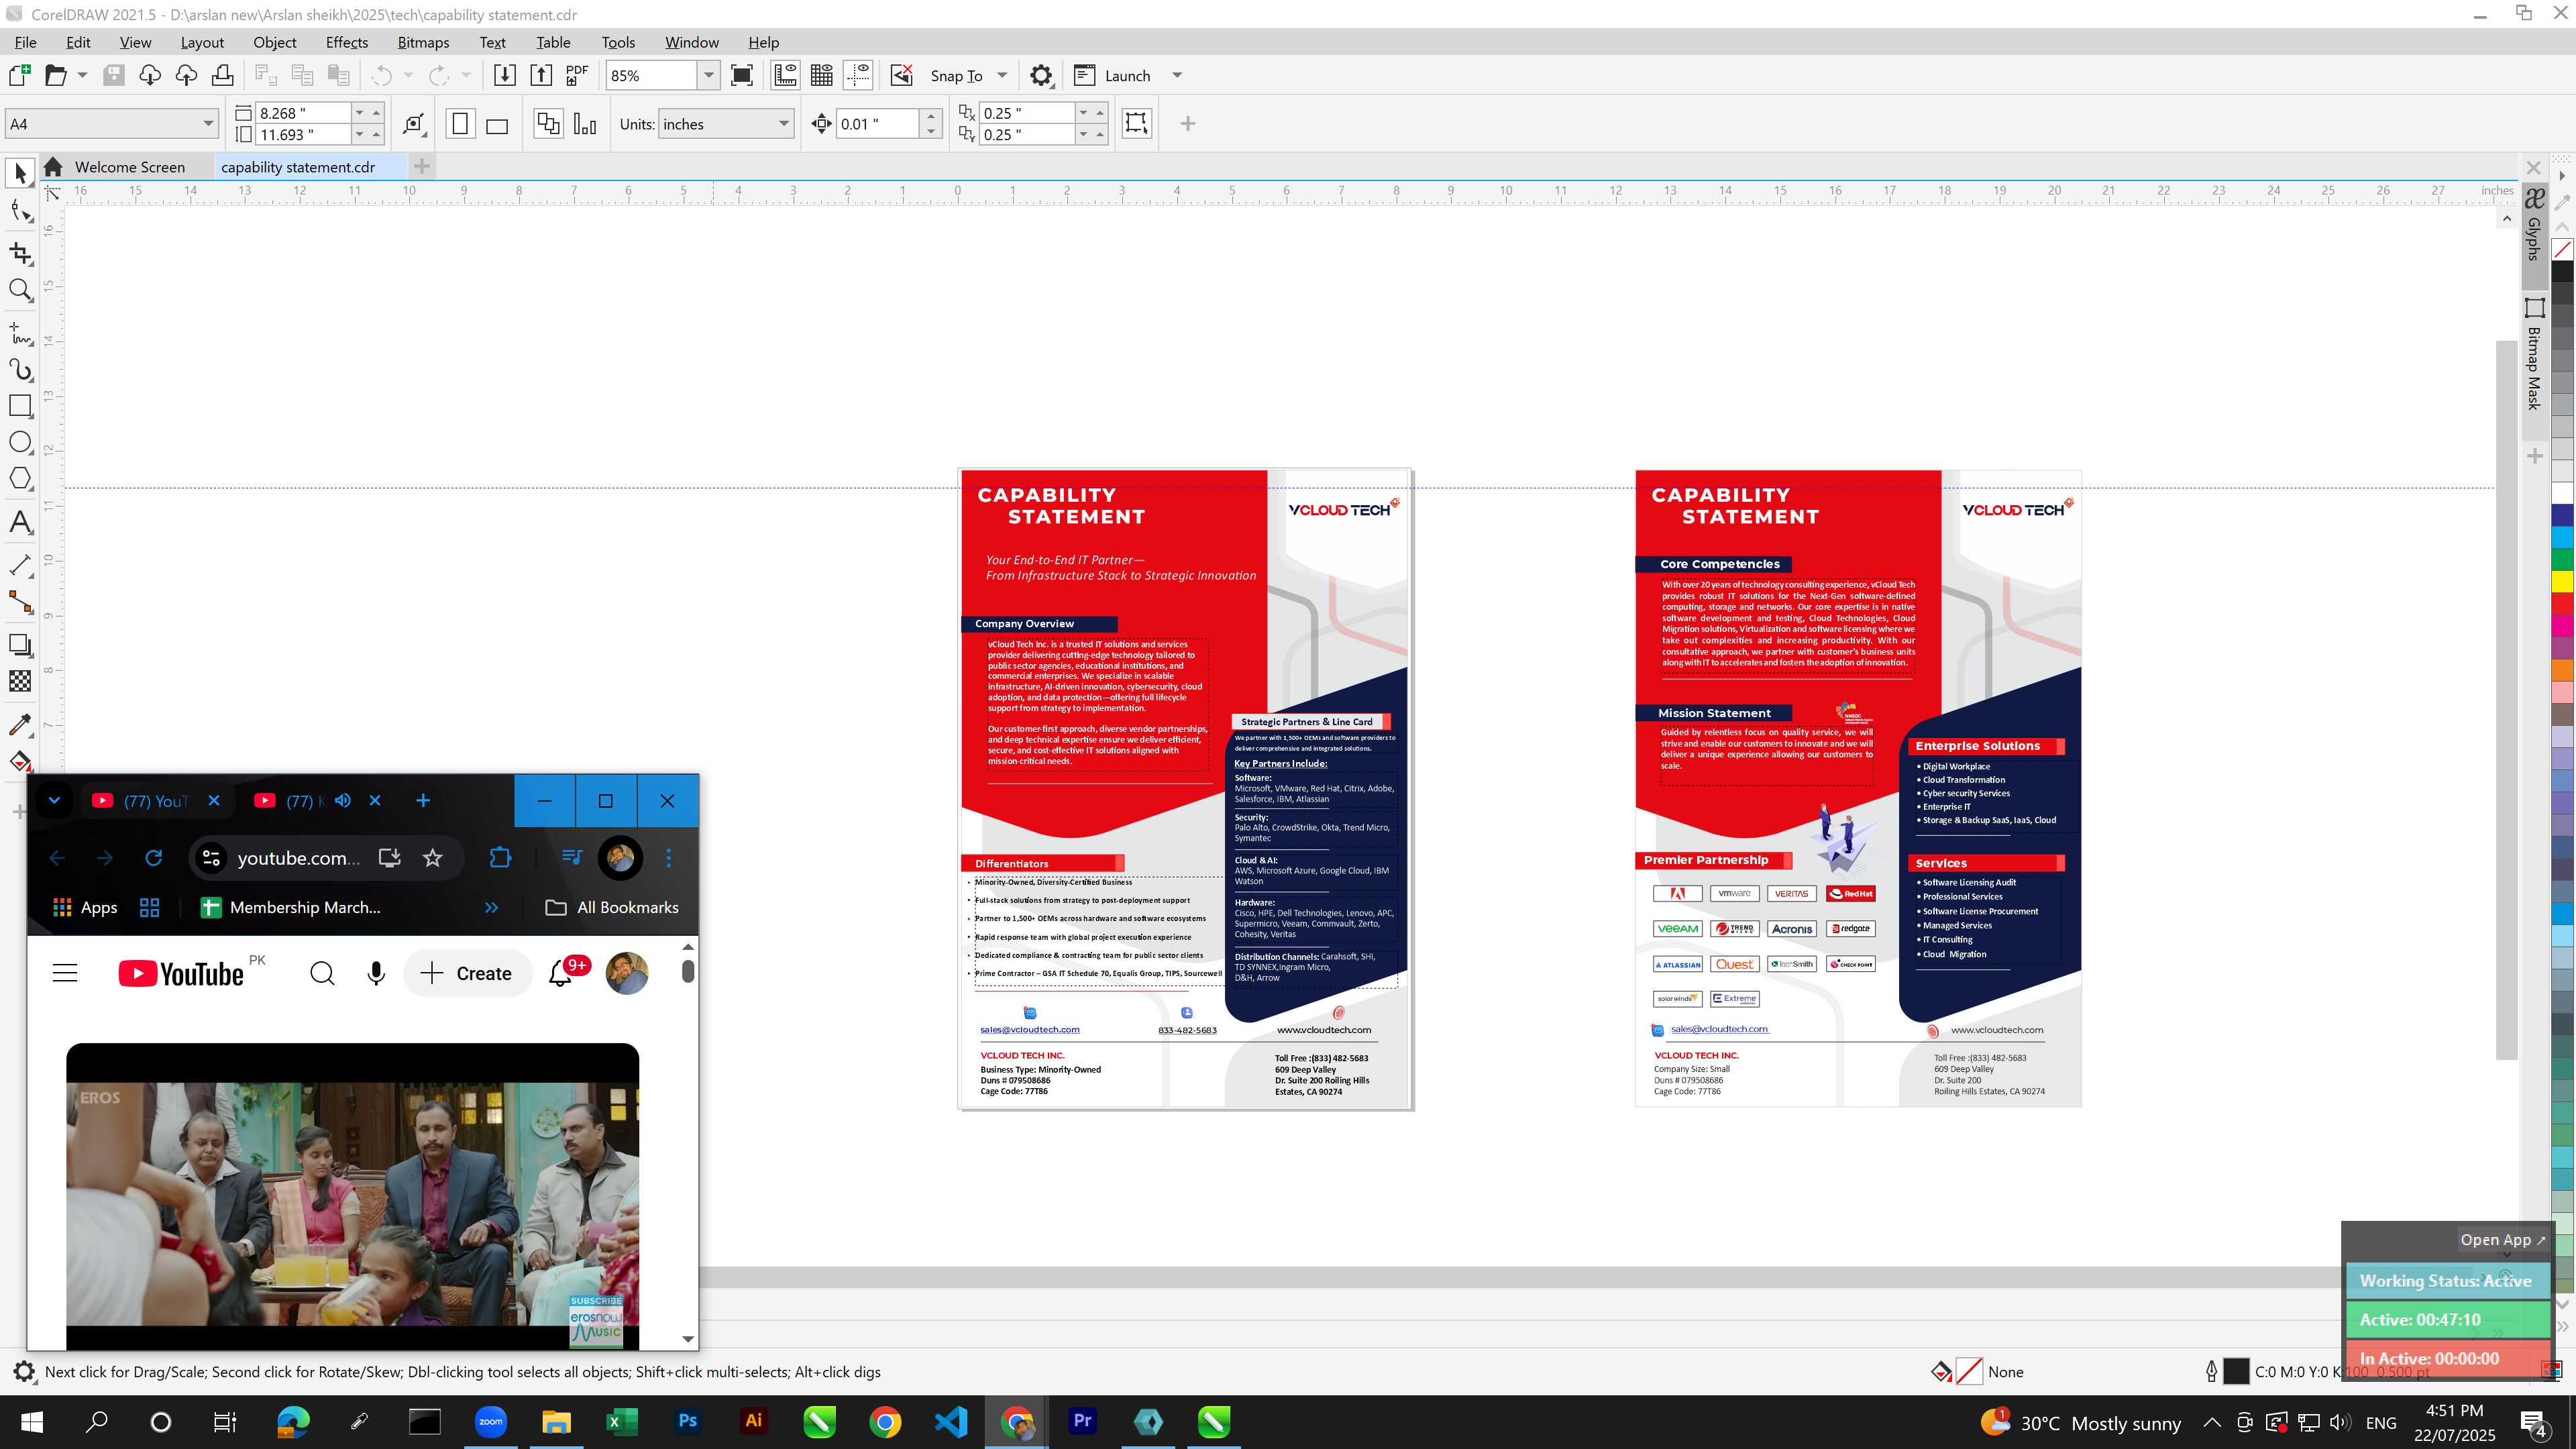Click the YouTube video thumbnail
This screenshot has width=2576, height=1449.
click(x=352, y=1197)
